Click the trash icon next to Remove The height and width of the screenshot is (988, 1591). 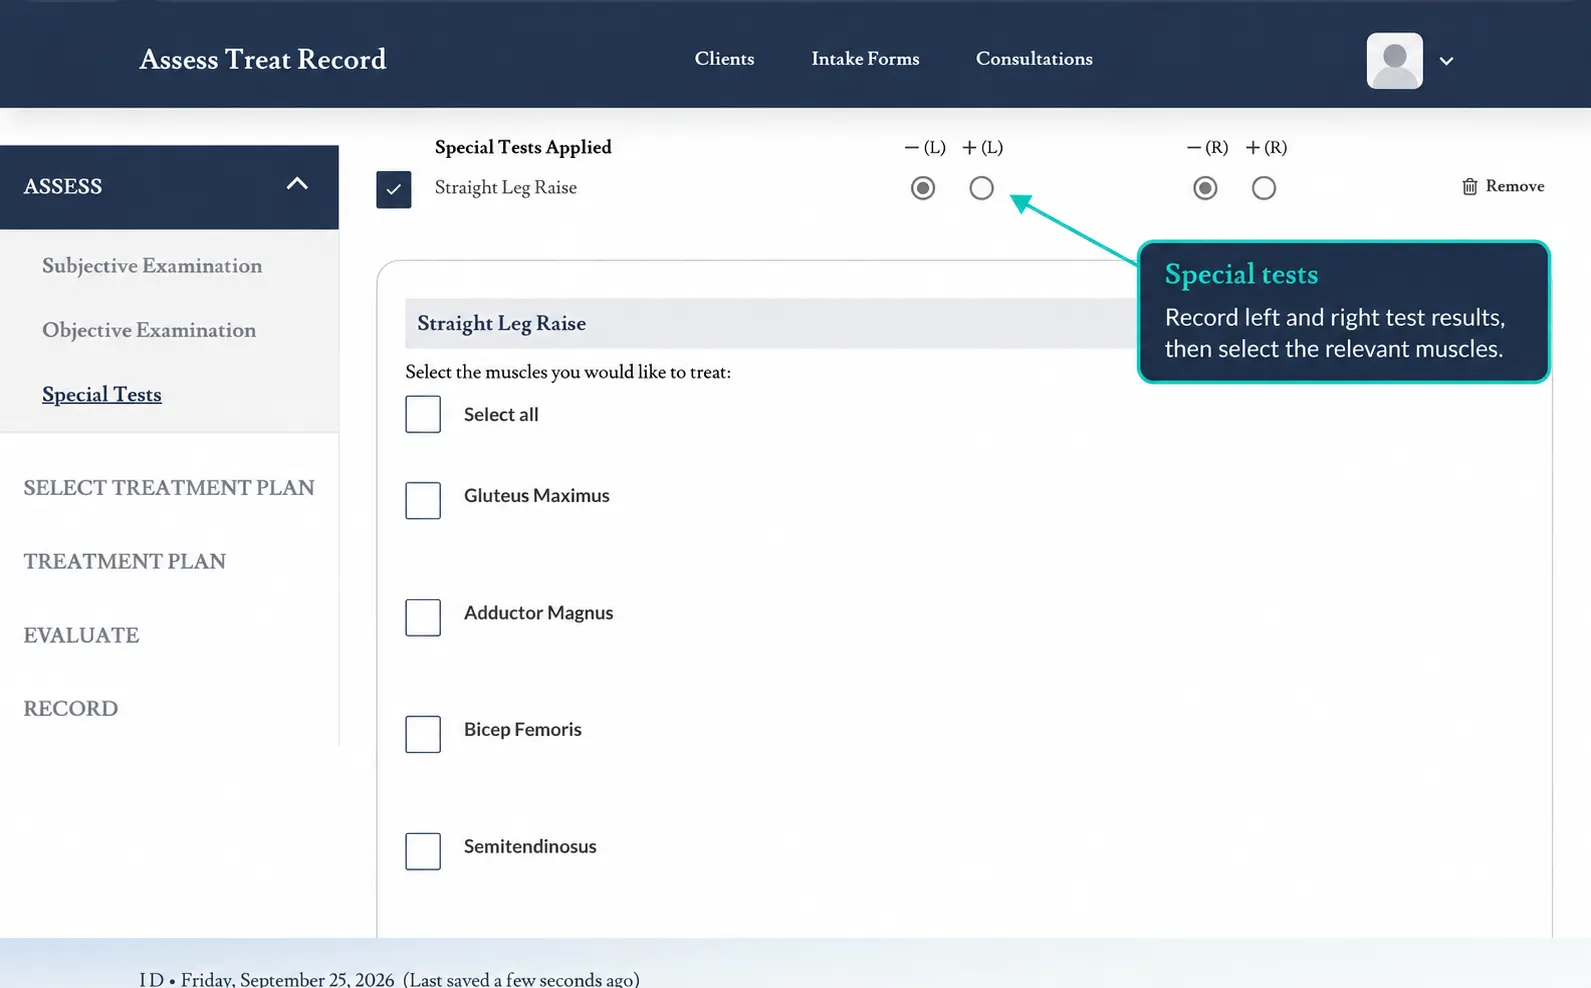click(1469, 187)
